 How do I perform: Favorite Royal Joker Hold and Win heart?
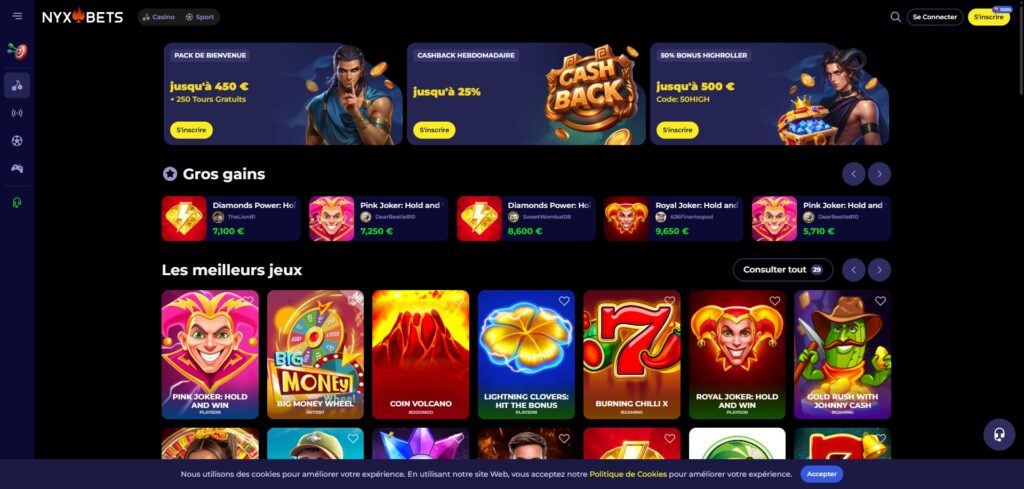(775, 301)
